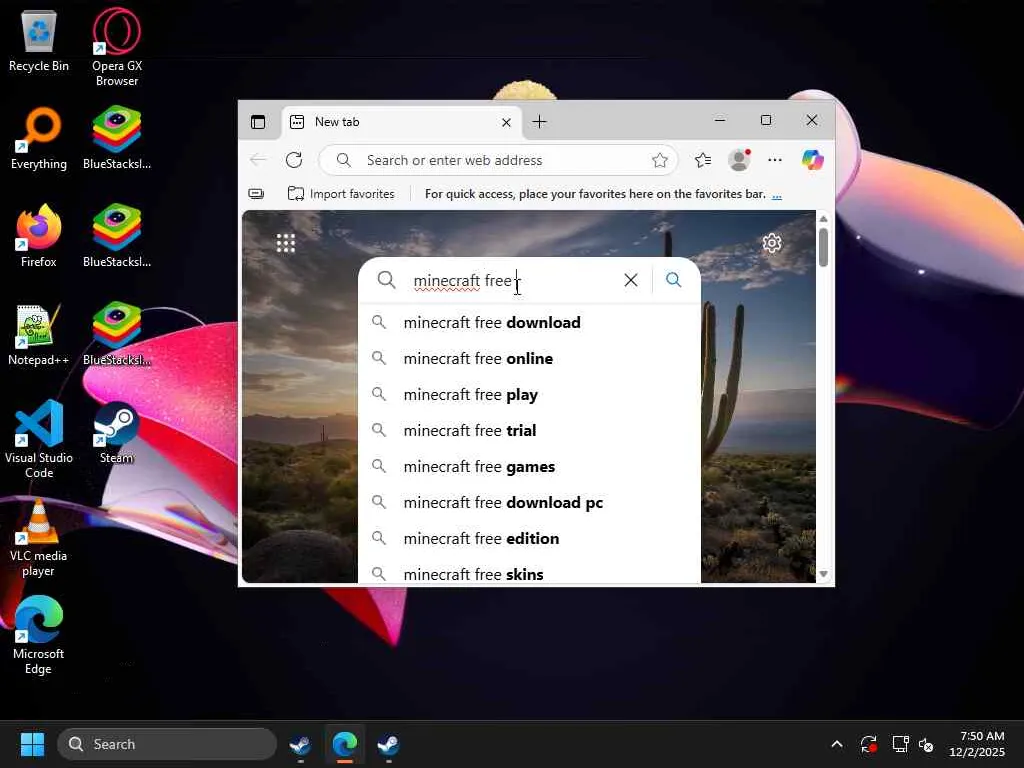The width and height of the screenshot is (1024, 768).
Task: Click the Edge back arrow
Action: (x=258, y=160)
